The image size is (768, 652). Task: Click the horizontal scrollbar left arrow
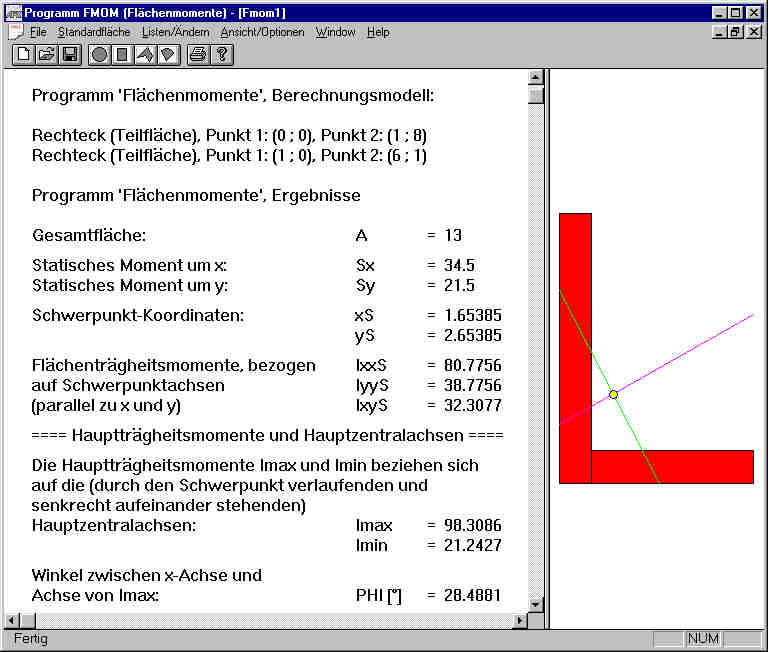(x=13, y=621)
